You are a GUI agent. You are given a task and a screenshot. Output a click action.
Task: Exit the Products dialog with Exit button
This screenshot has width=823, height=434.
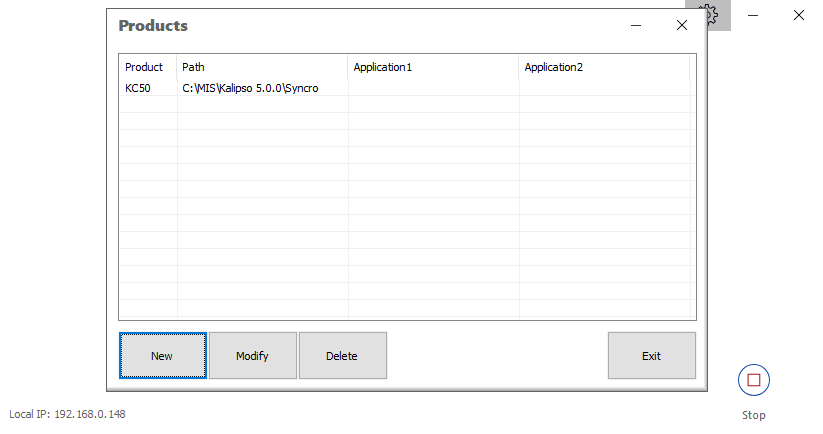(x=651, y=356)
